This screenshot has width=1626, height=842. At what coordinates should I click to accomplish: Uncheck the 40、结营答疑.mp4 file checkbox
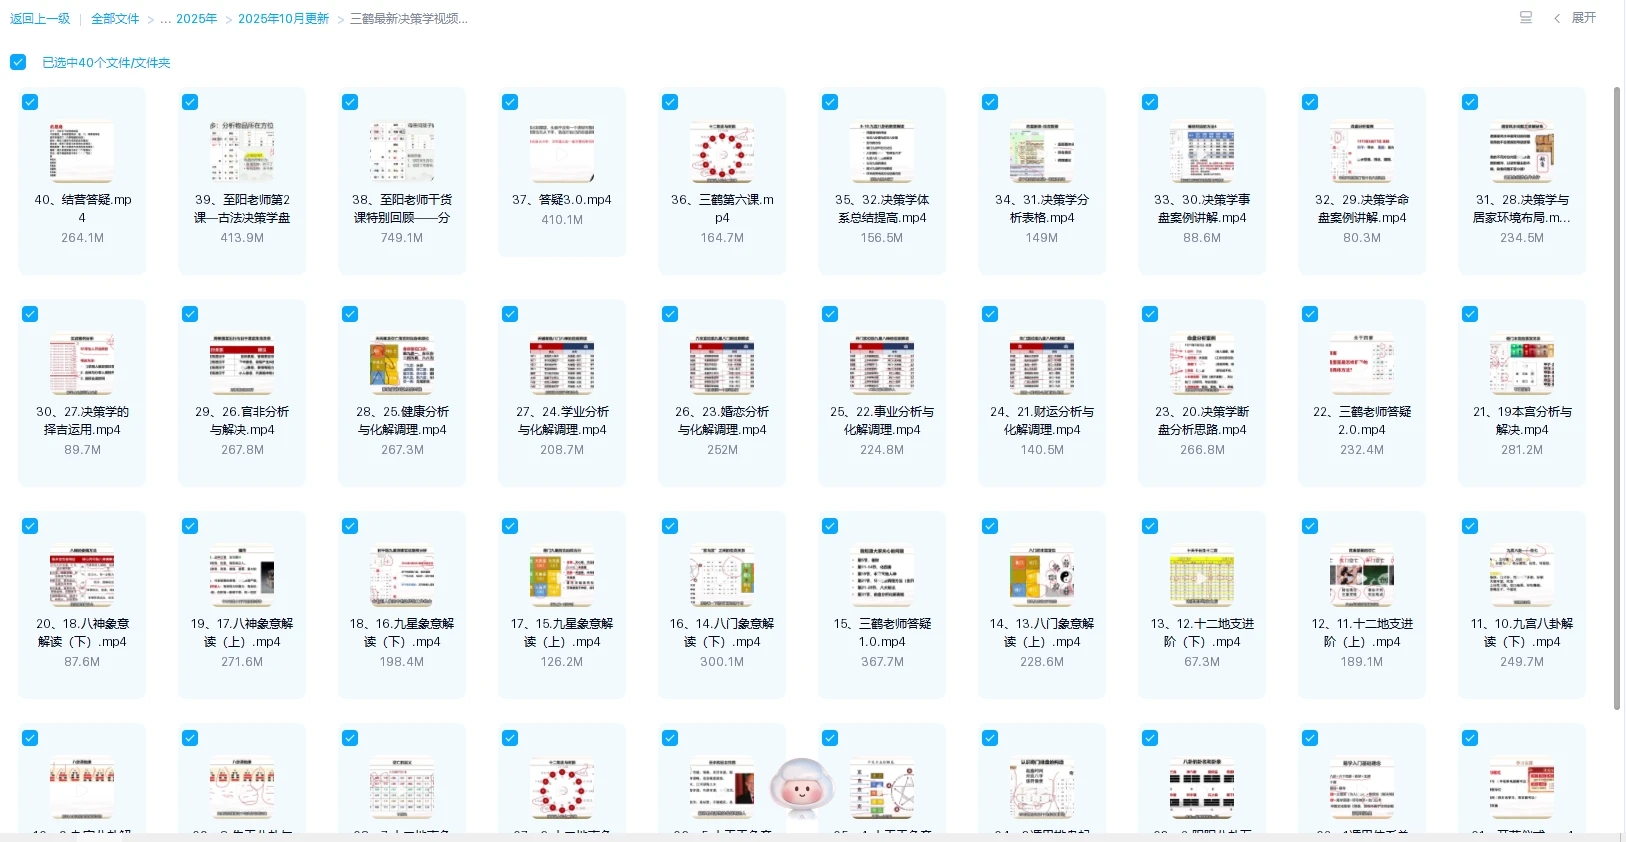point(30,102)
